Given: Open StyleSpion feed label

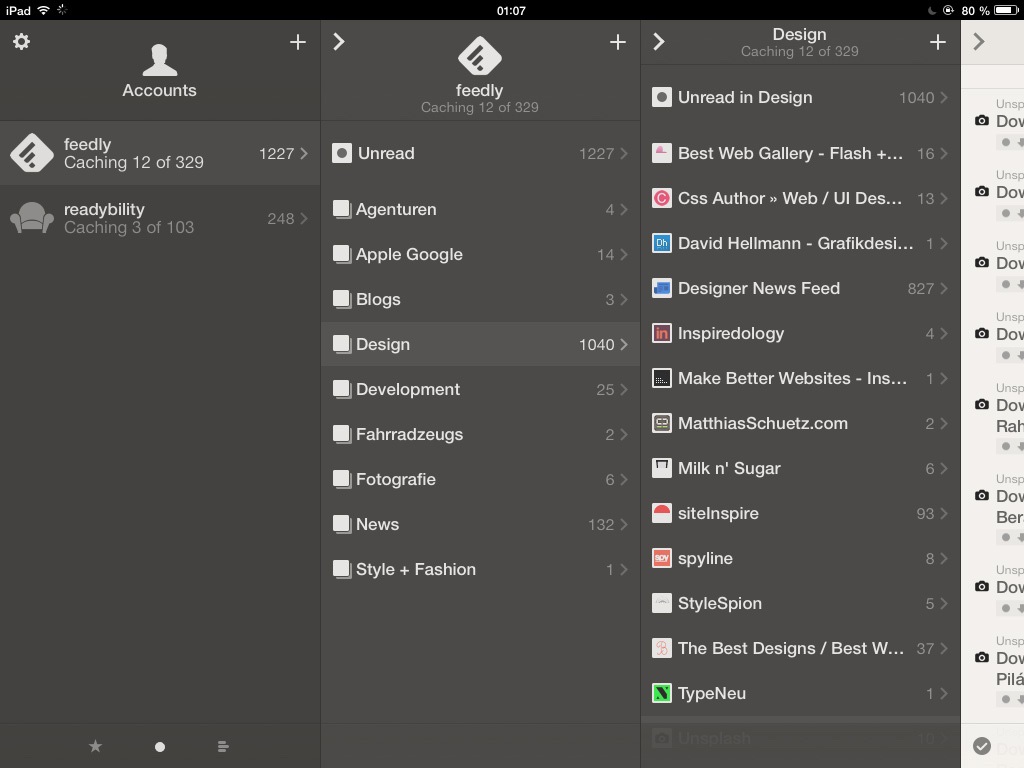Looking at the screenshot, I should pyautogui.click(x=720, y=603).
